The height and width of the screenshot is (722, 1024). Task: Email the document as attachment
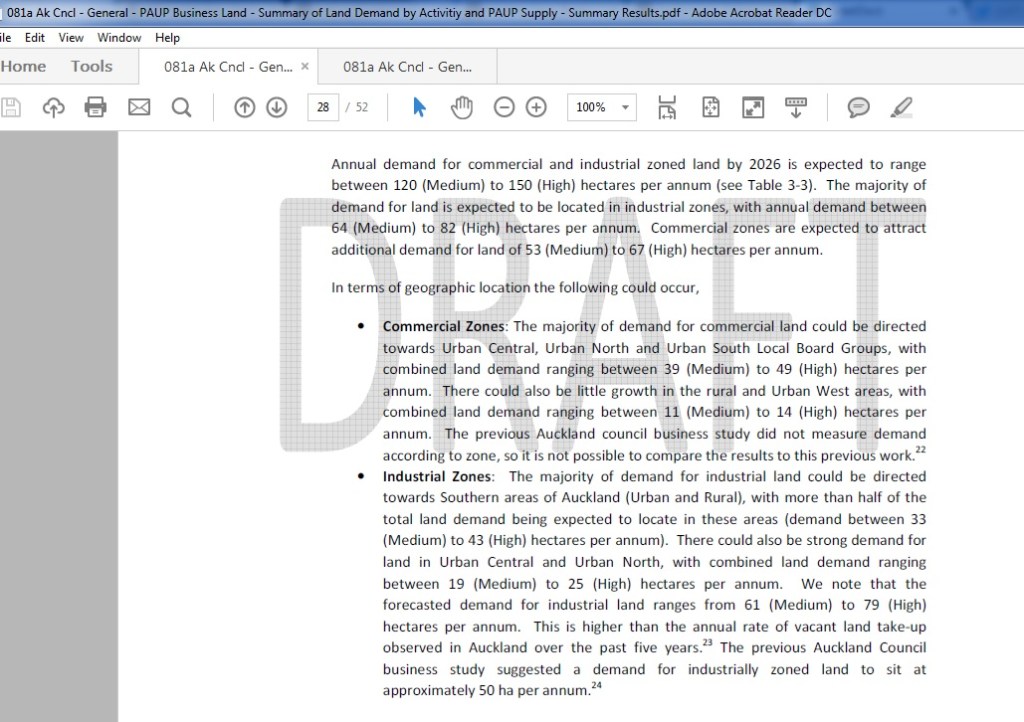[x=139, y=107]
